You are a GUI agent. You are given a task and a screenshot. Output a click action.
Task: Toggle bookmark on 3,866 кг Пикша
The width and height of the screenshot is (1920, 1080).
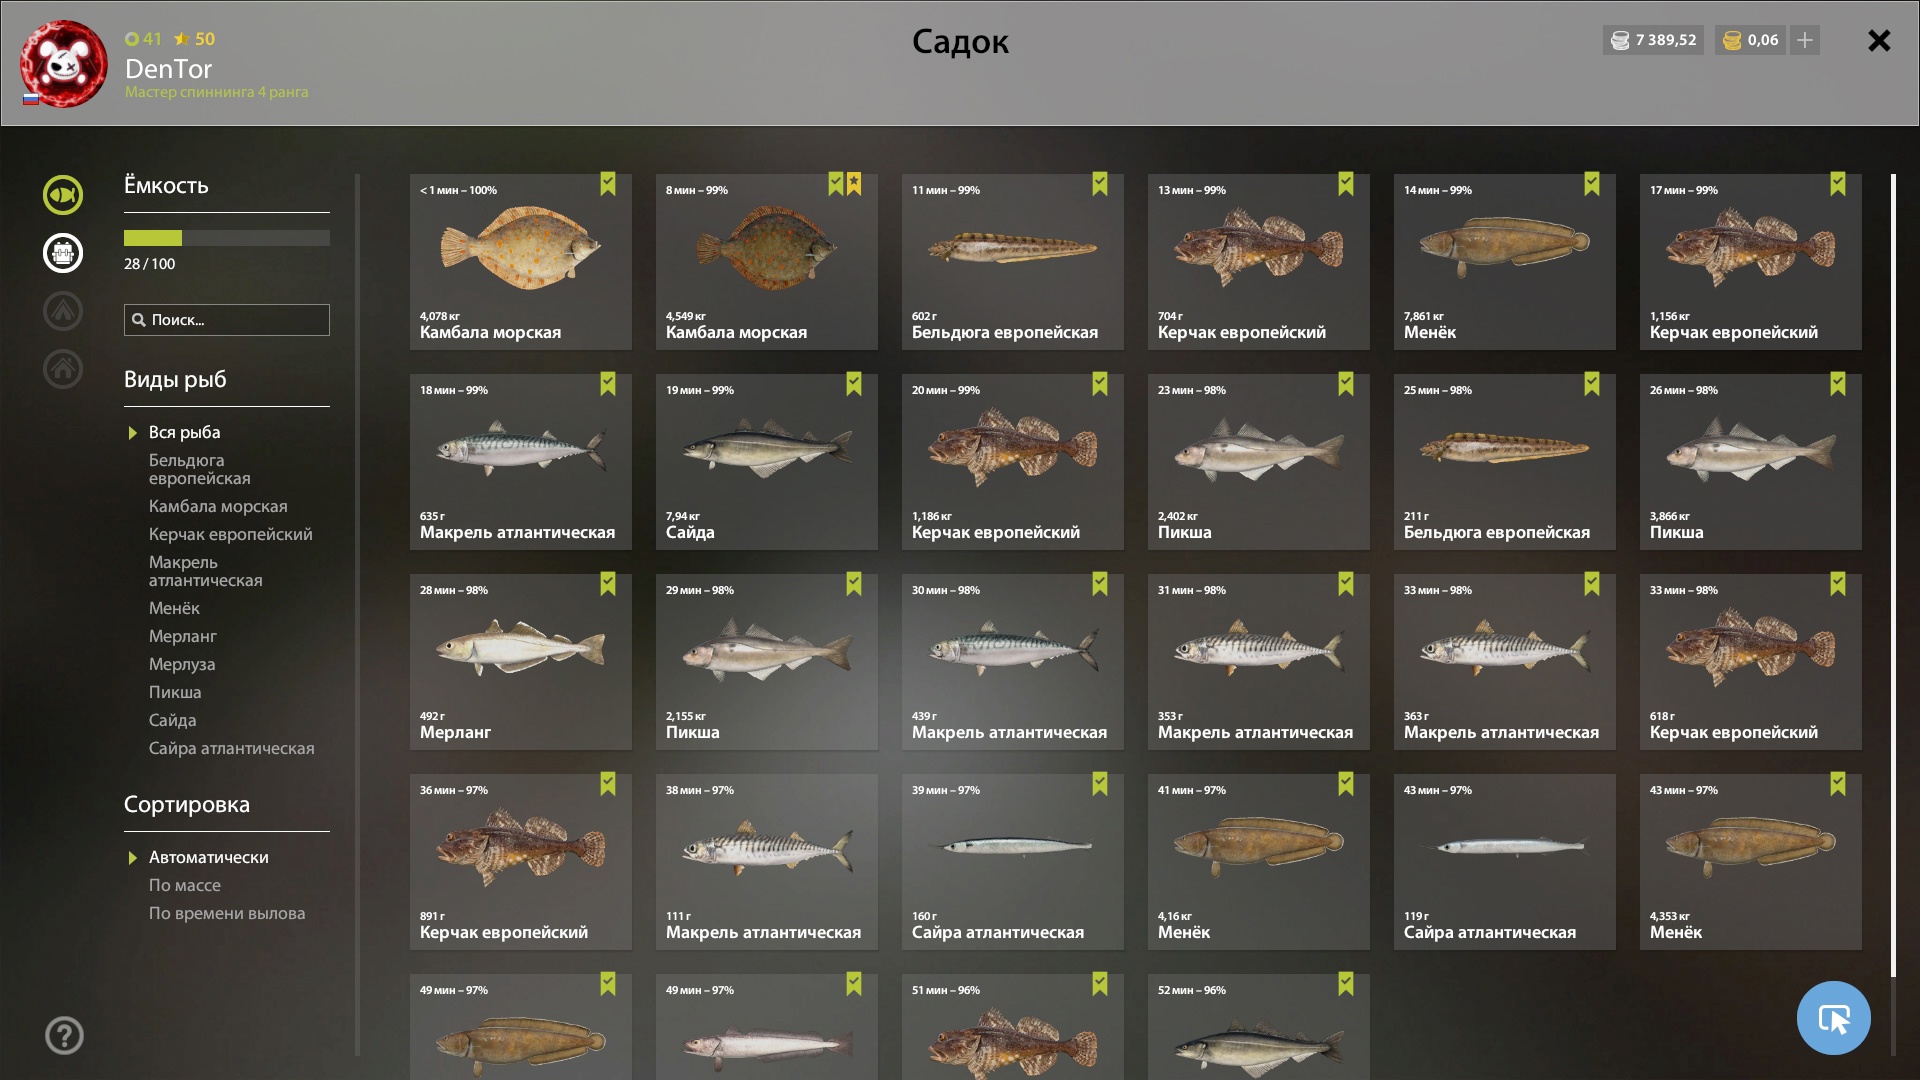click(1838, 384)
